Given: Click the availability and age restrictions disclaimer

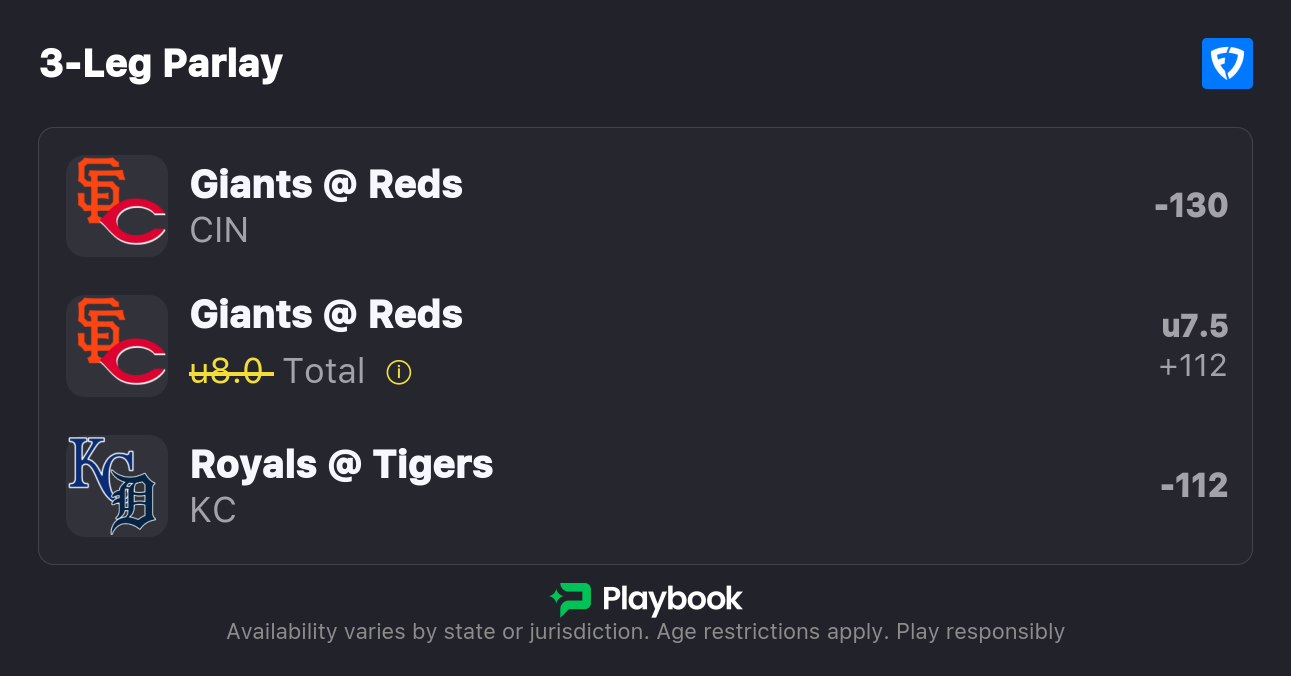Looking at the screenshot, I should [x=645, y=632].
